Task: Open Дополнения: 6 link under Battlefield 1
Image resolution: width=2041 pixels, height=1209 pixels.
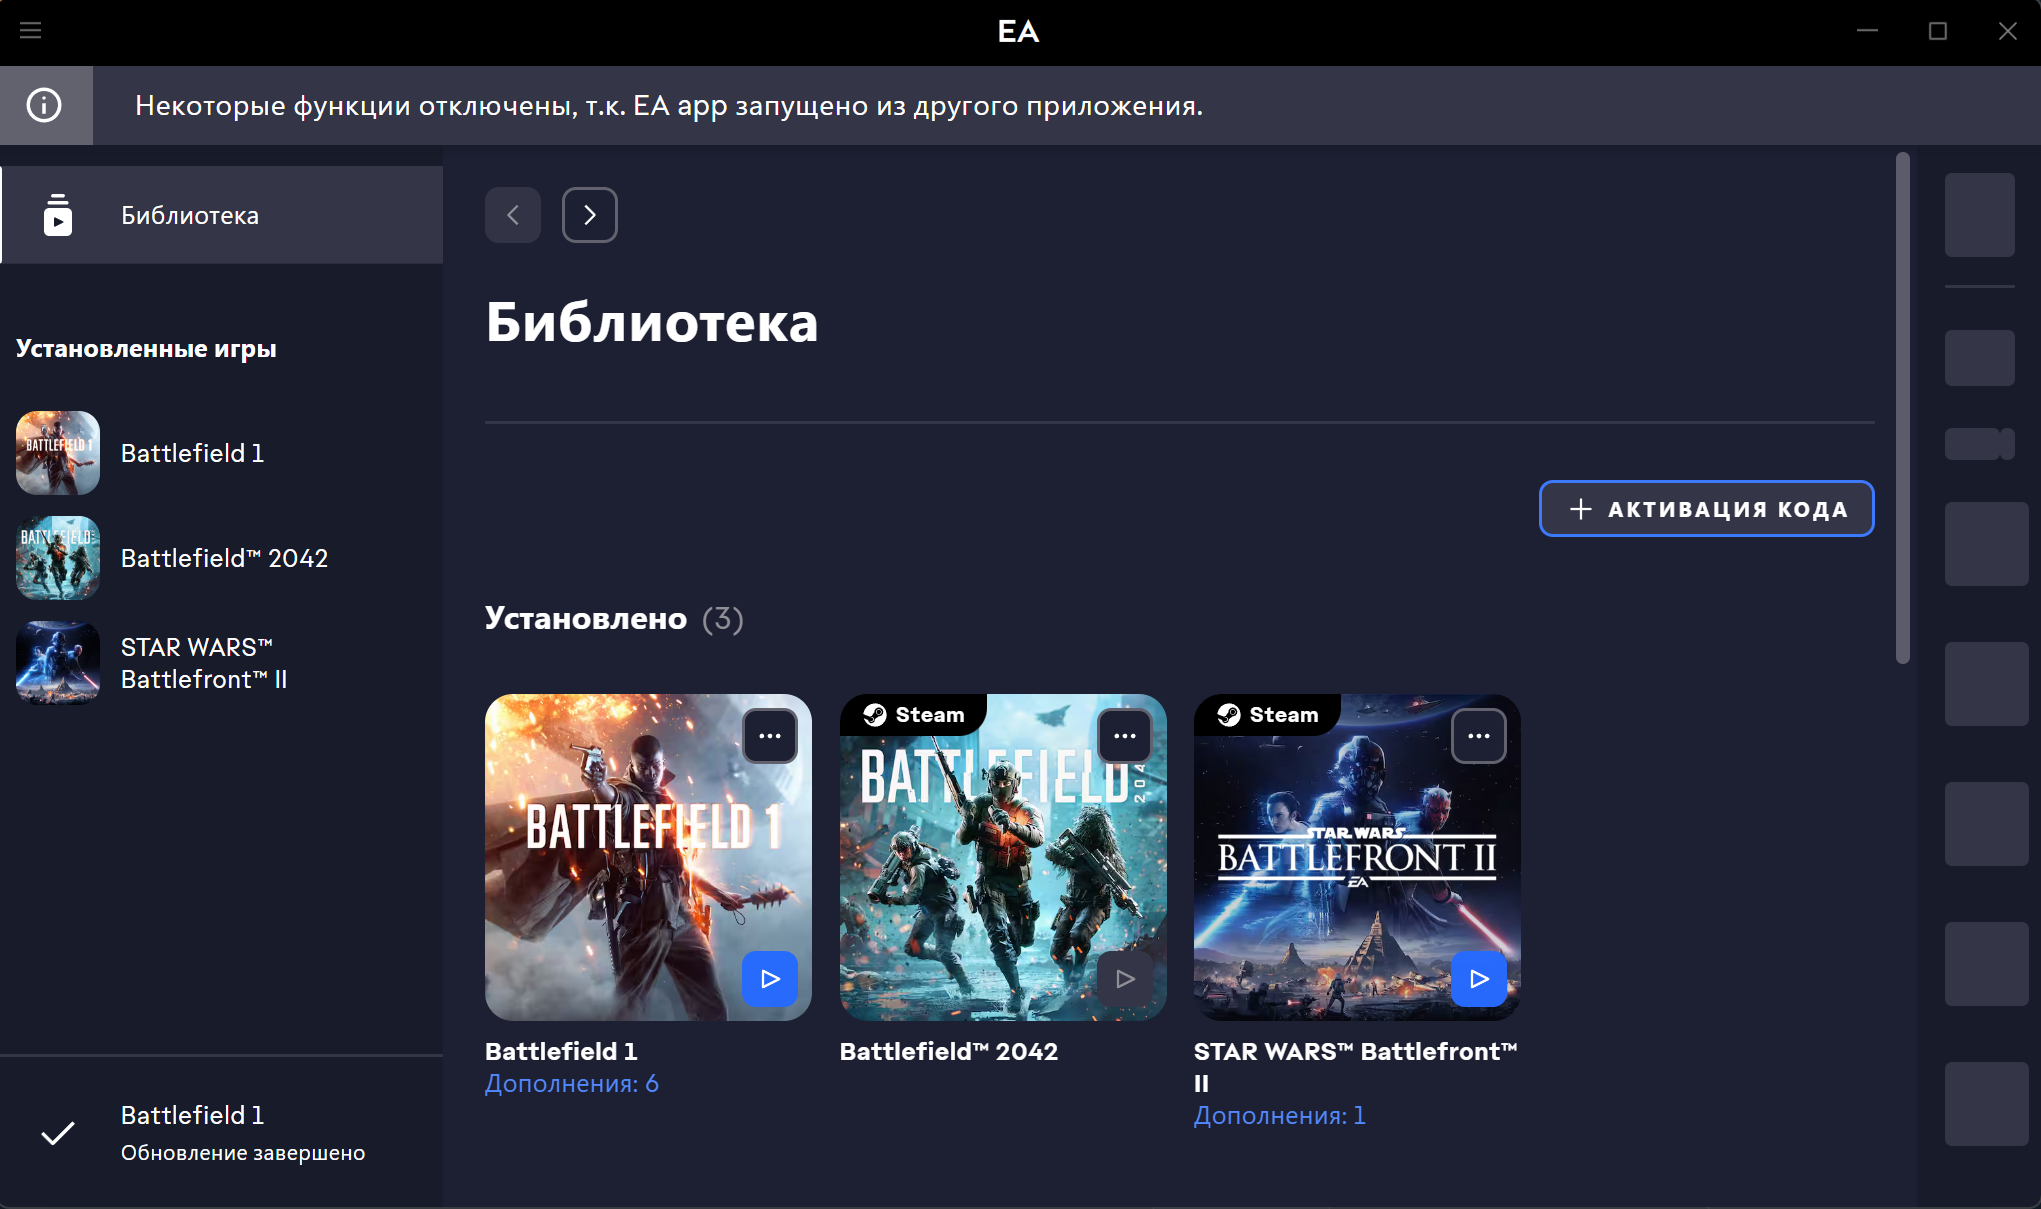Action: point(572,1084)
